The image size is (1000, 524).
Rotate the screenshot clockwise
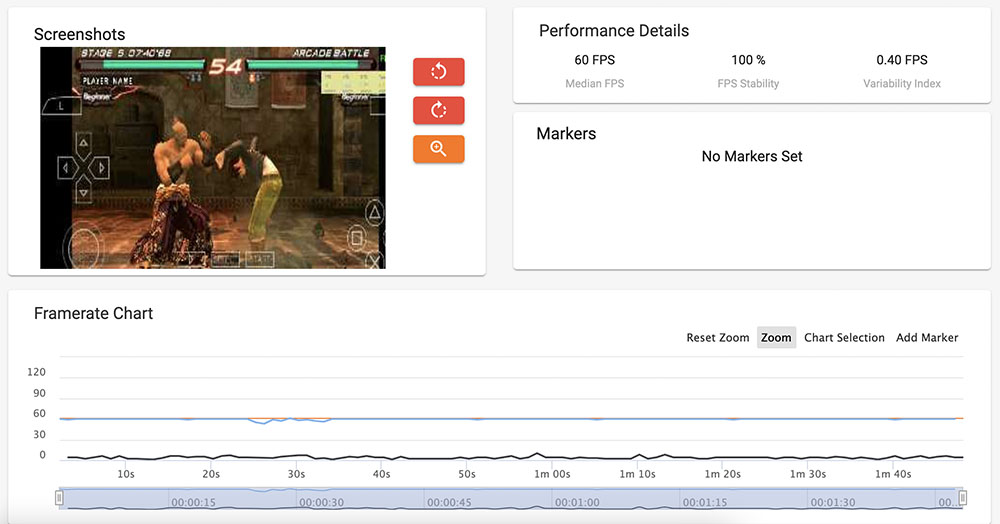pos(438,110)
